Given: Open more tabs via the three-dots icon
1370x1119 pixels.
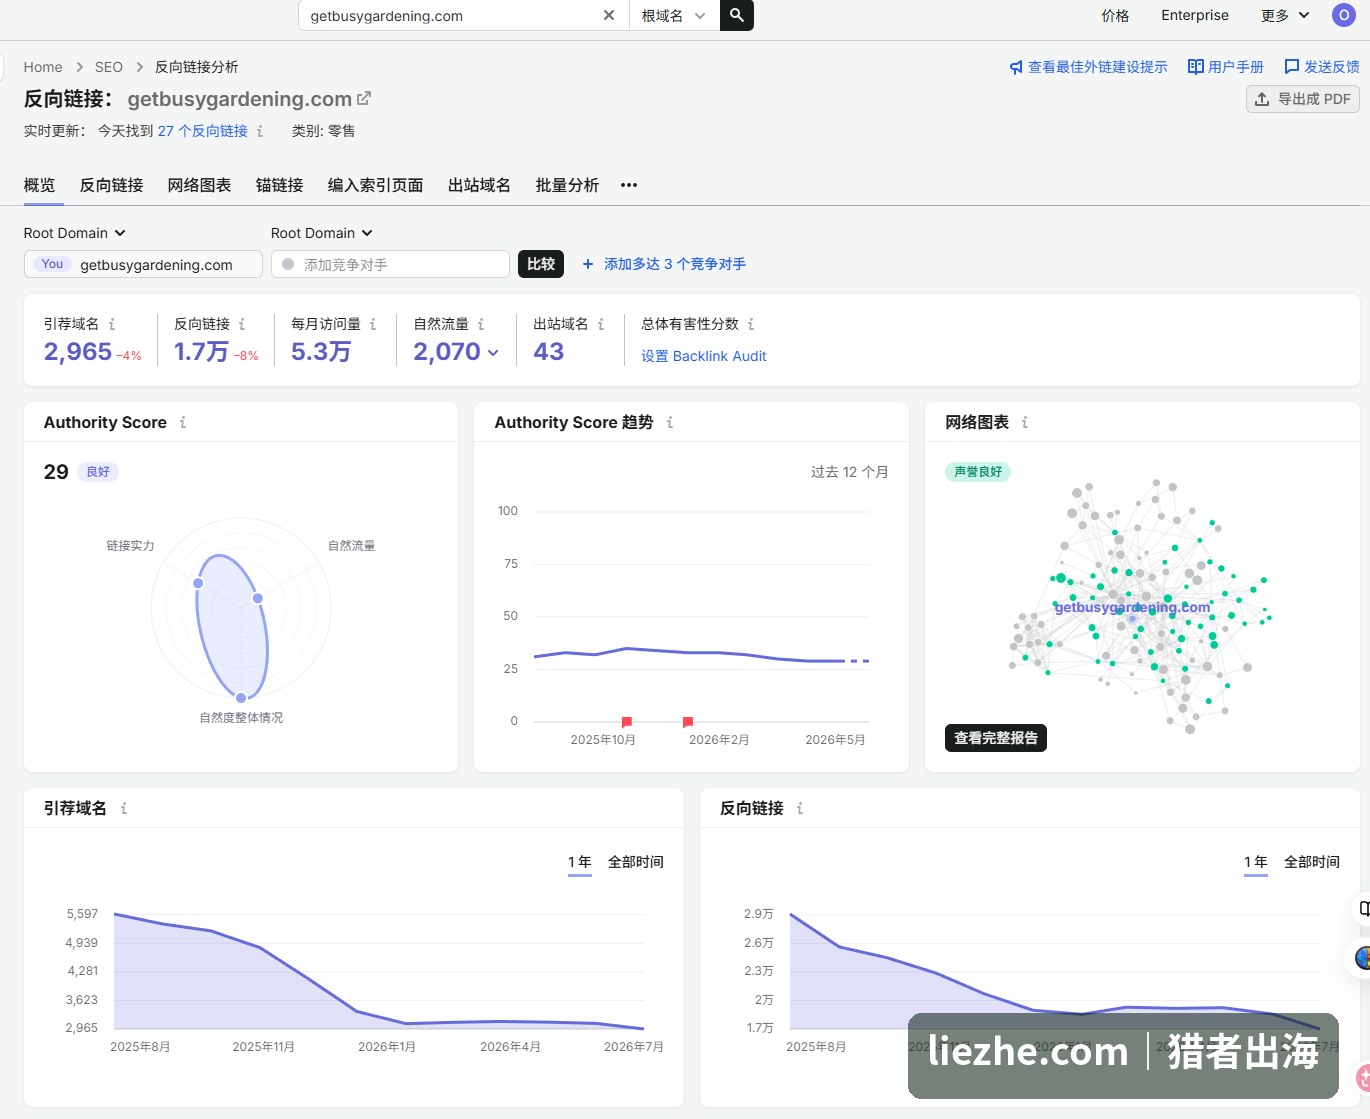Looking at the screenshot, I should (x=629, y=185).
